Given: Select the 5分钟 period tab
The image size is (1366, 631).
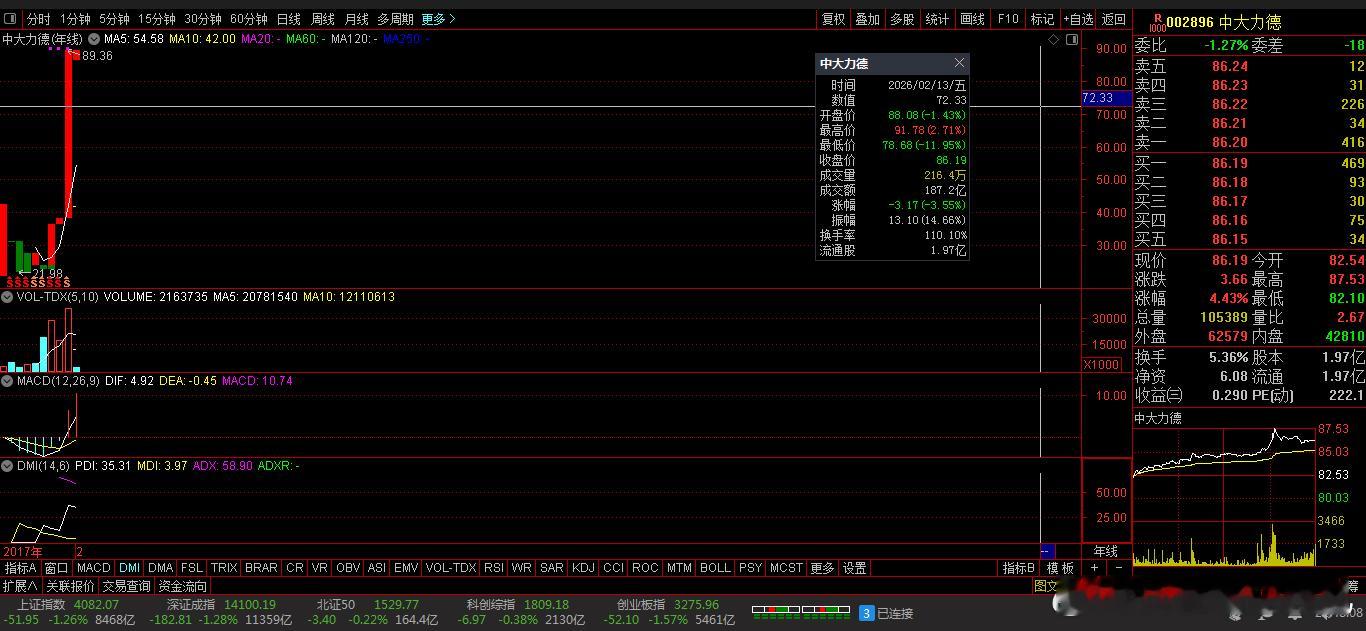Looking at the screenshot, I should point(114,19).
